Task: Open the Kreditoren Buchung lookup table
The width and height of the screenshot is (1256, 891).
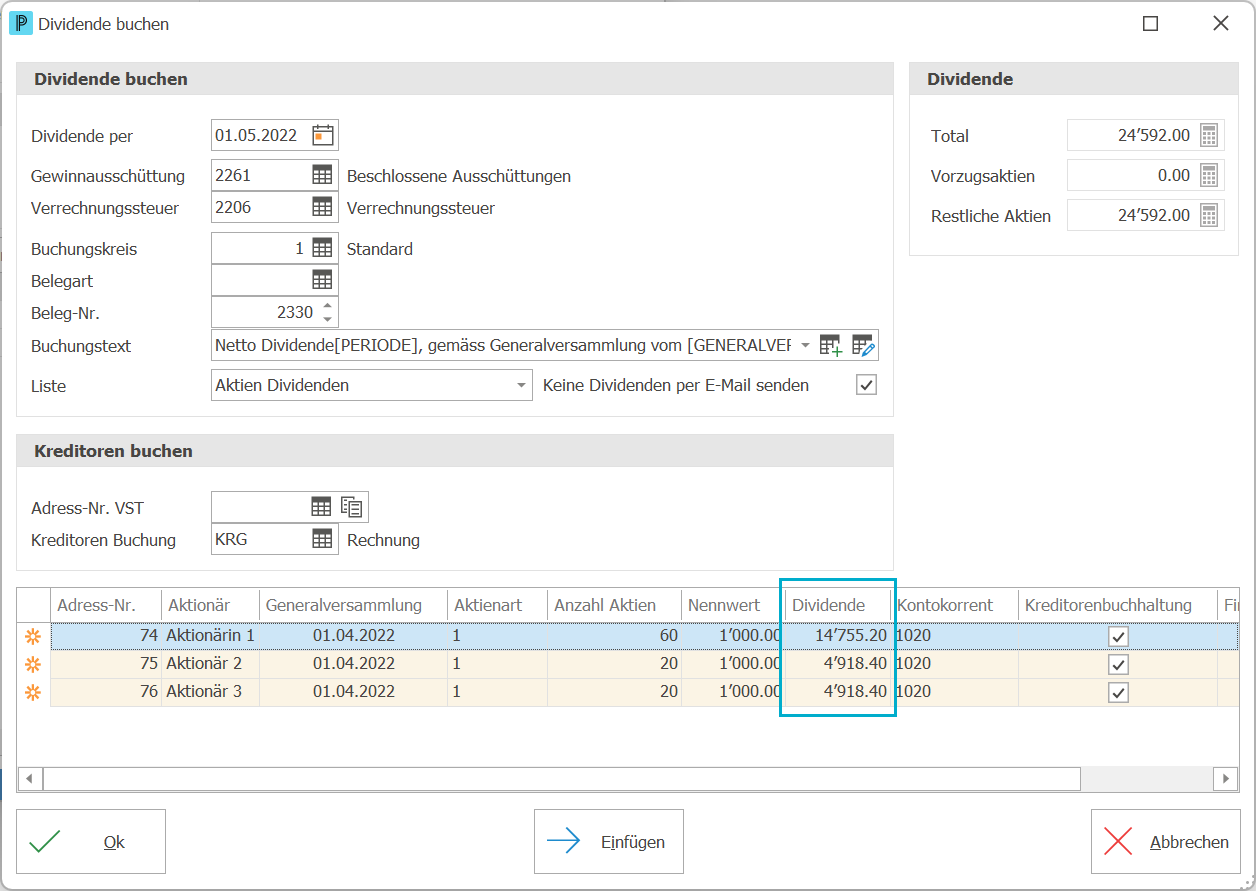Action: [322, 539]
